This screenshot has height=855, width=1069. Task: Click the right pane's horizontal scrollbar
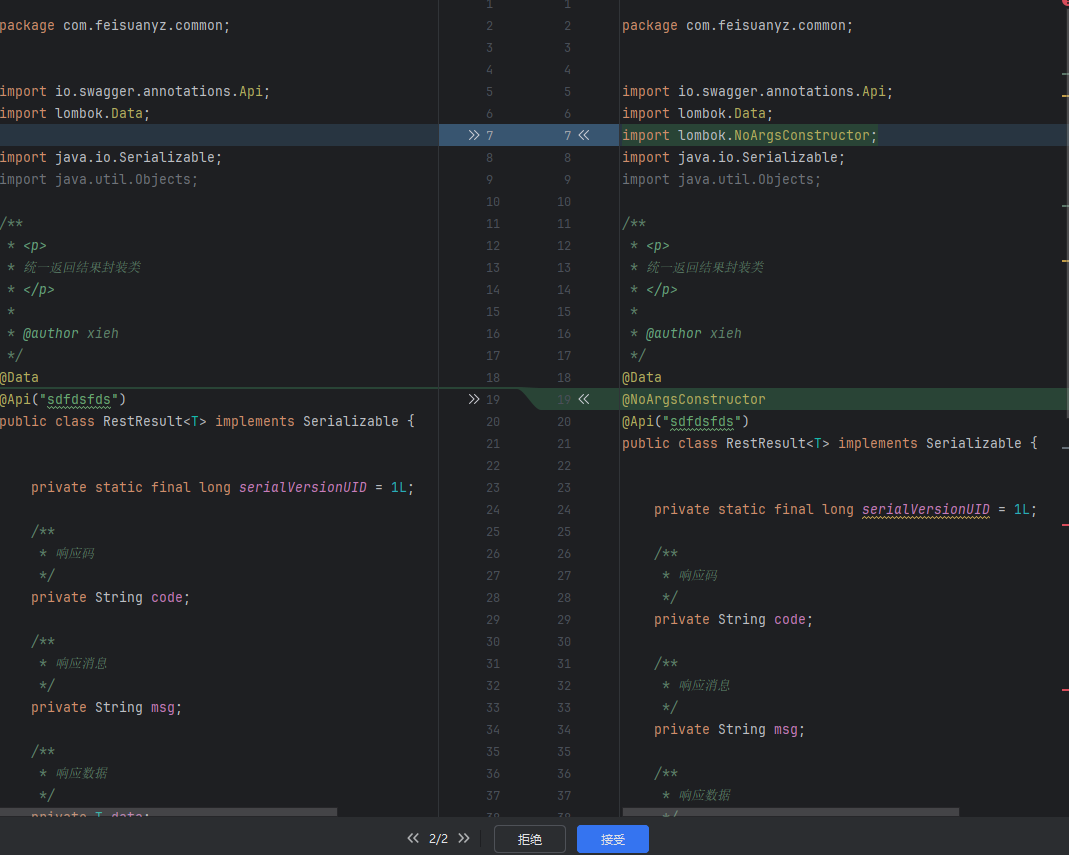(x=790, y=812)
